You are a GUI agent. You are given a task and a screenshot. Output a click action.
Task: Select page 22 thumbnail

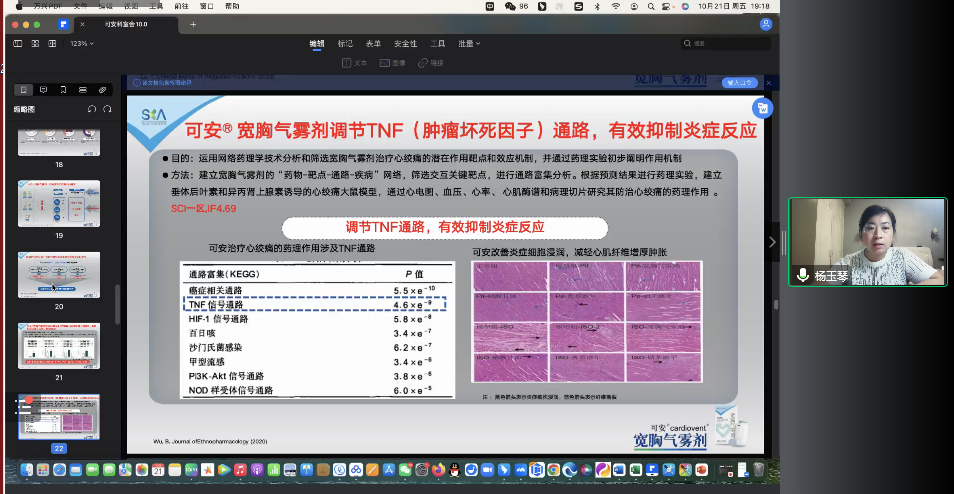tap(59, 417)
